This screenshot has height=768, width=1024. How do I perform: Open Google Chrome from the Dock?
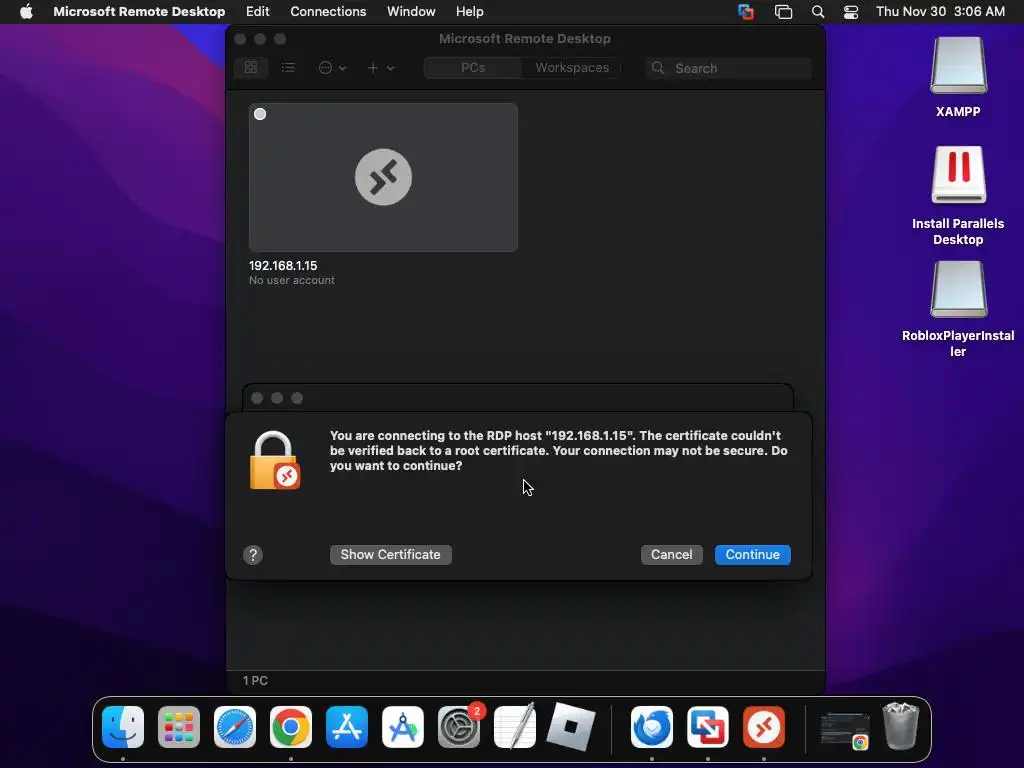[x=291, y=727]
